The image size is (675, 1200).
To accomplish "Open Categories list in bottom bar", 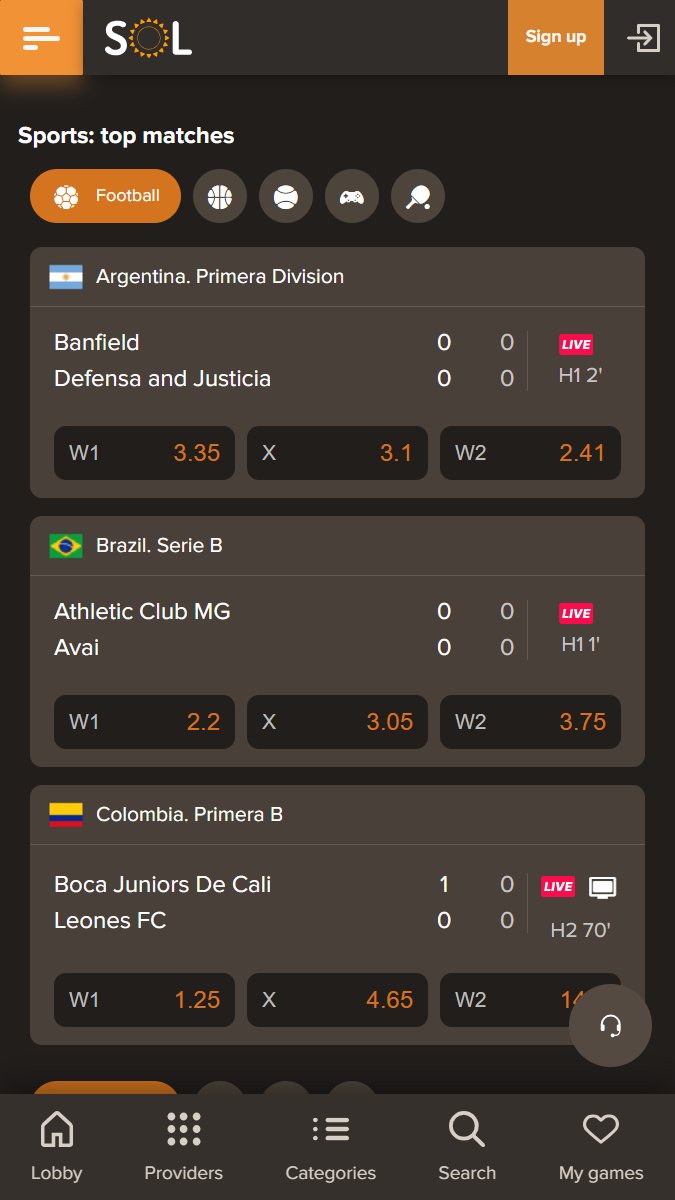I will coord(331,1147).
